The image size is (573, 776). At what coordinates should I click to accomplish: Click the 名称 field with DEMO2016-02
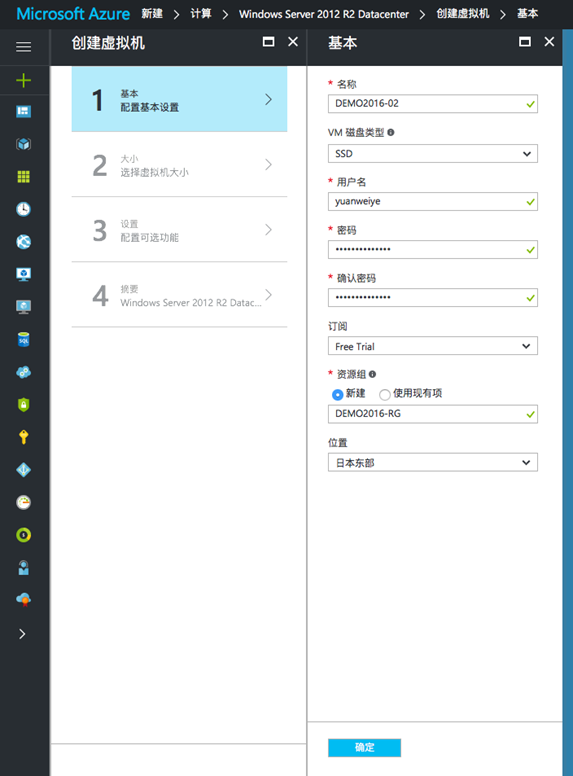click(432, 104)
